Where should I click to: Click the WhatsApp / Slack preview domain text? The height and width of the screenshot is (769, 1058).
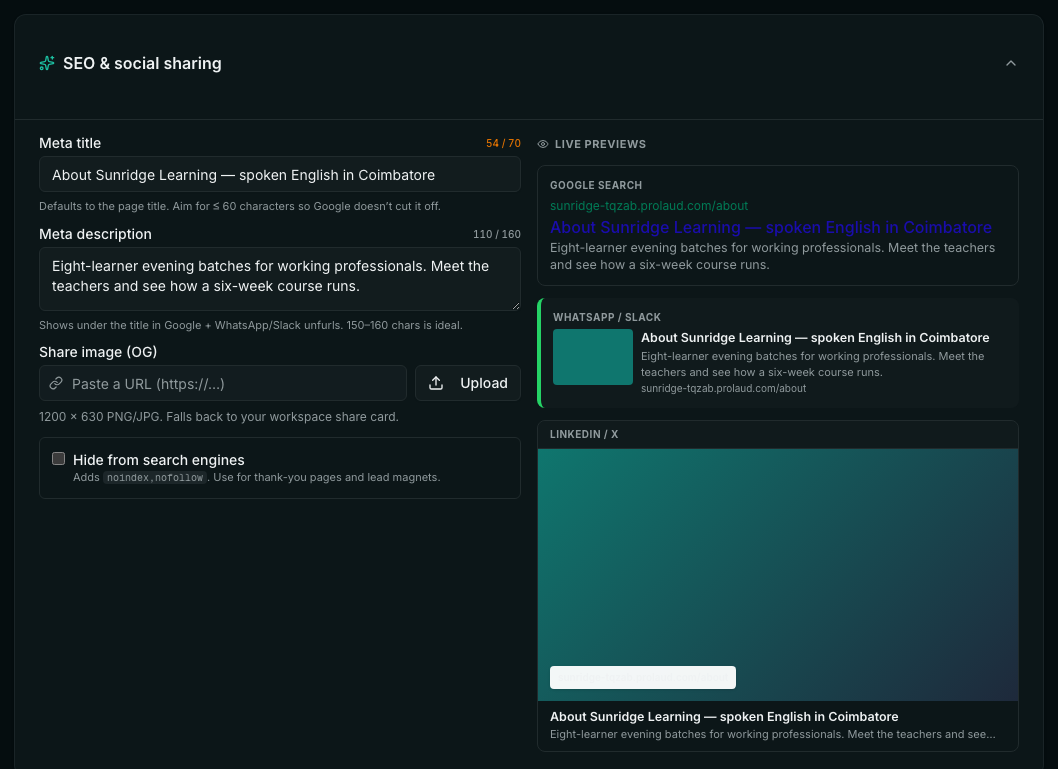(x=723, y=389)
